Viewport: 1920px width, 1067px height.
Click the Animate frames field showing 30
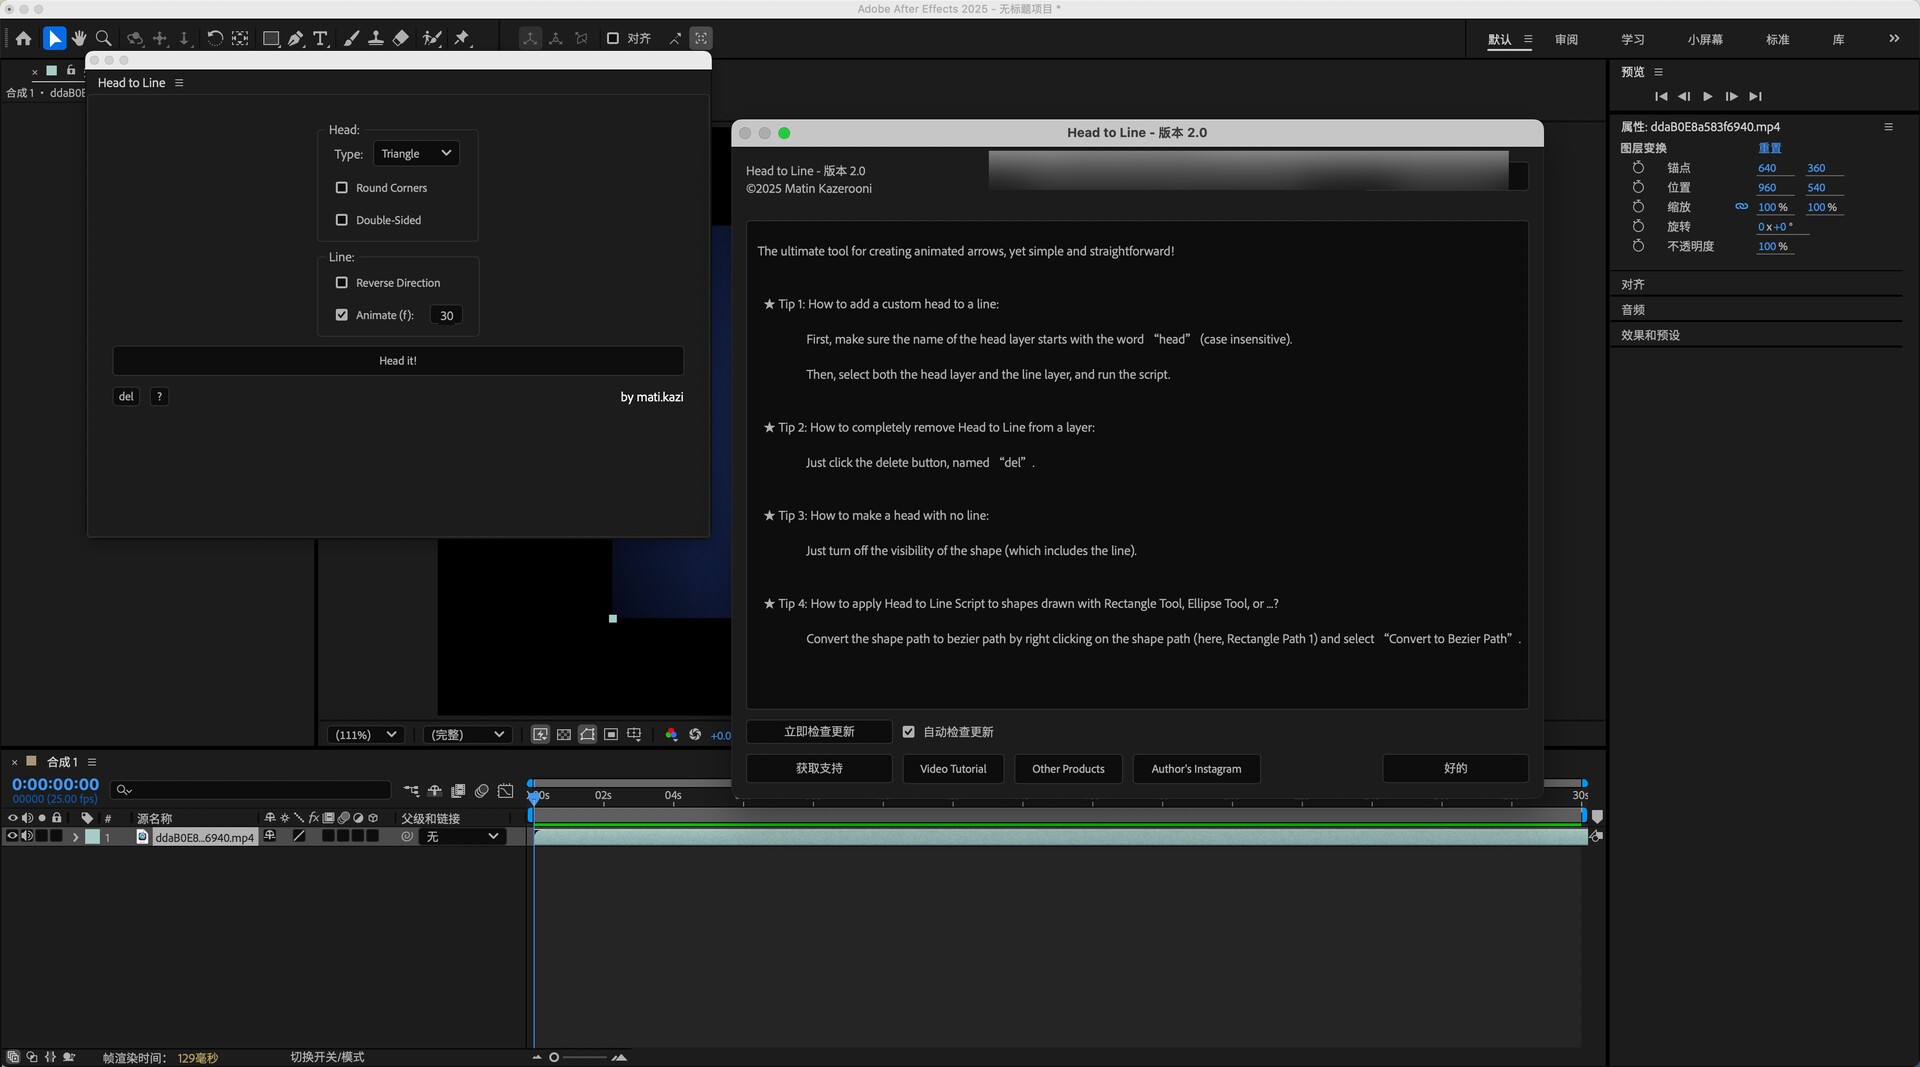click(446, 316)
